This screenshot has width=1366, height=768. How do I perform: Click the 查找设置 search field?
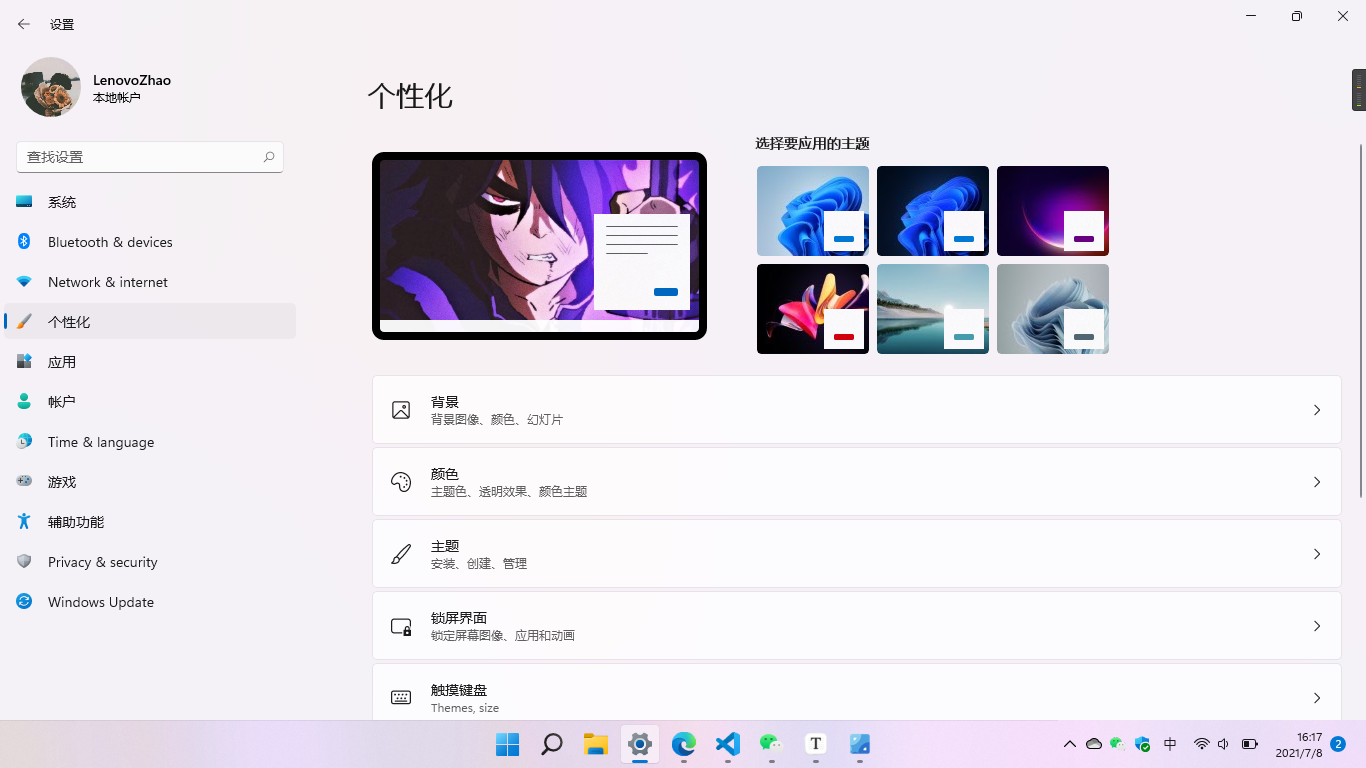150,157
